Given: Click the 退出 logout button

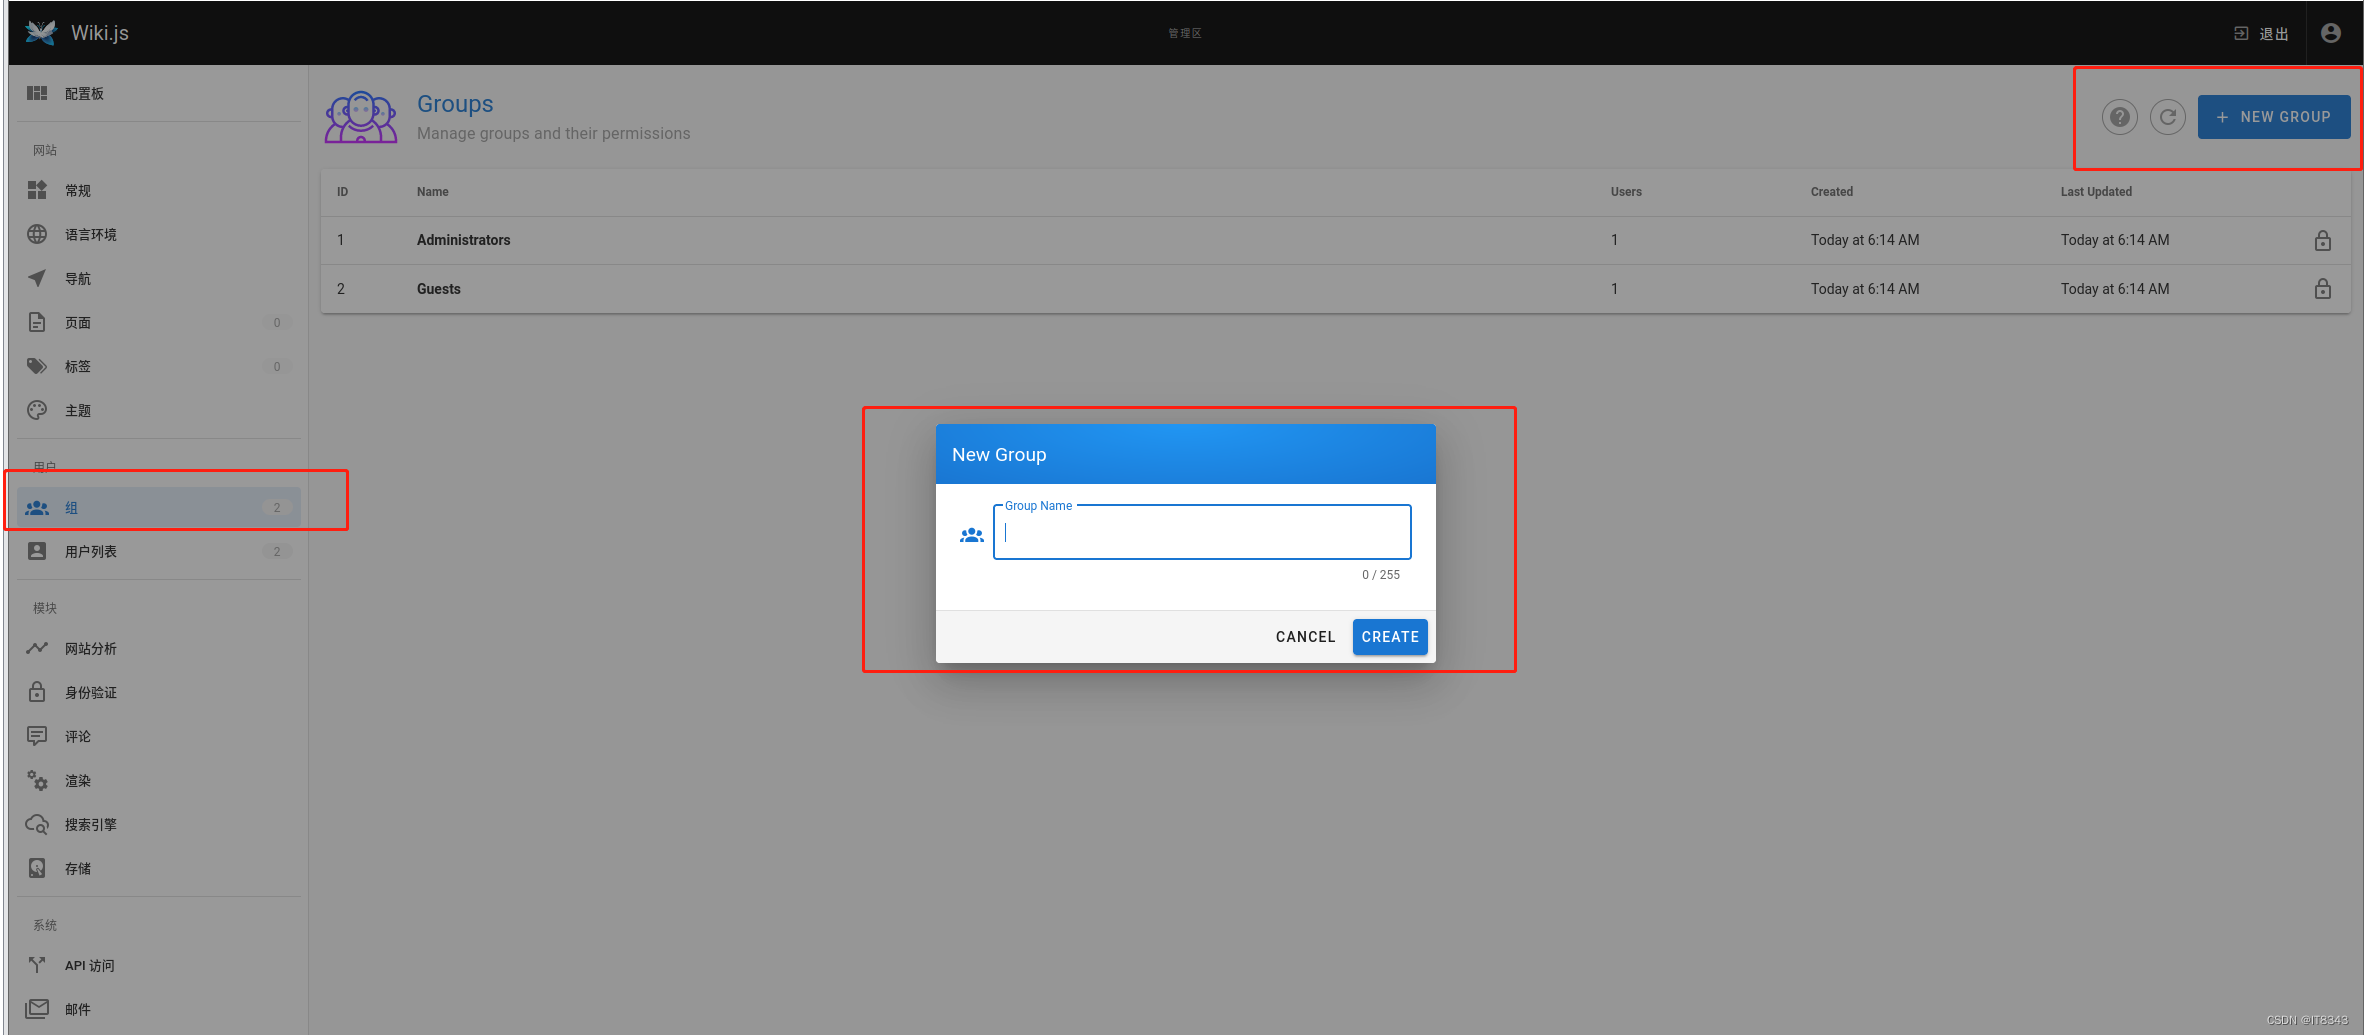Looking at the screenshot, I should pos(2261,33).
